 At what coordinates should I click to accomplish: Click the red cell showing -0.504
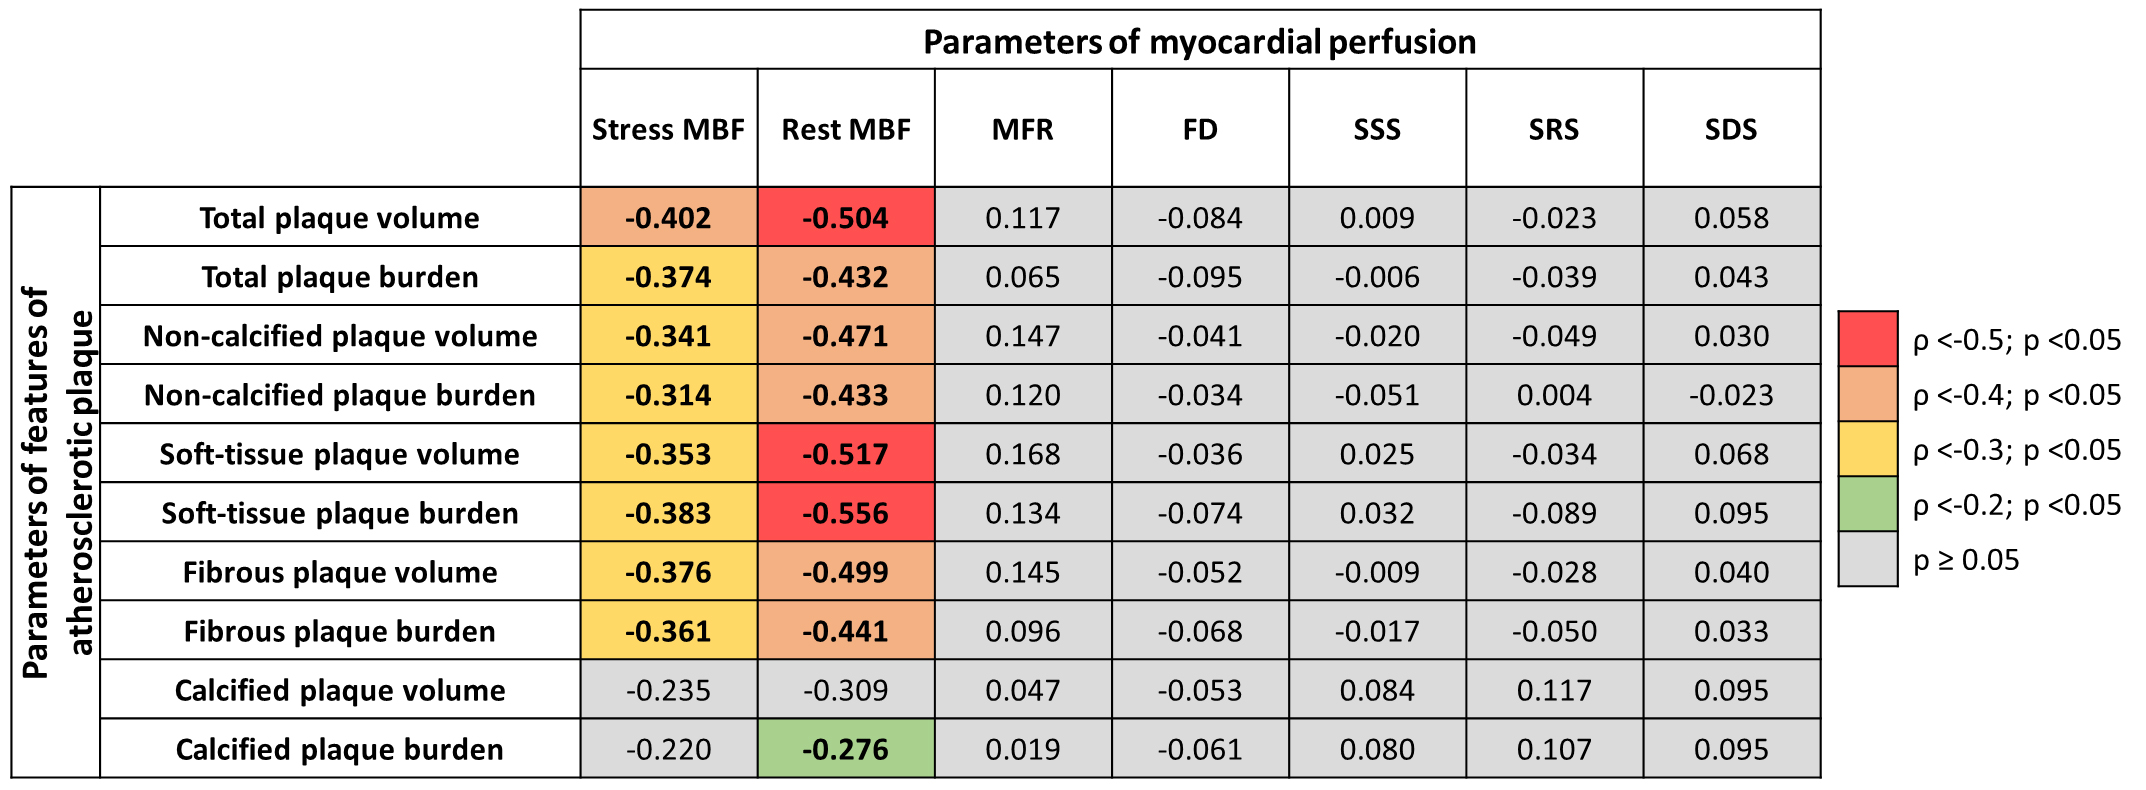pos(846,218)
